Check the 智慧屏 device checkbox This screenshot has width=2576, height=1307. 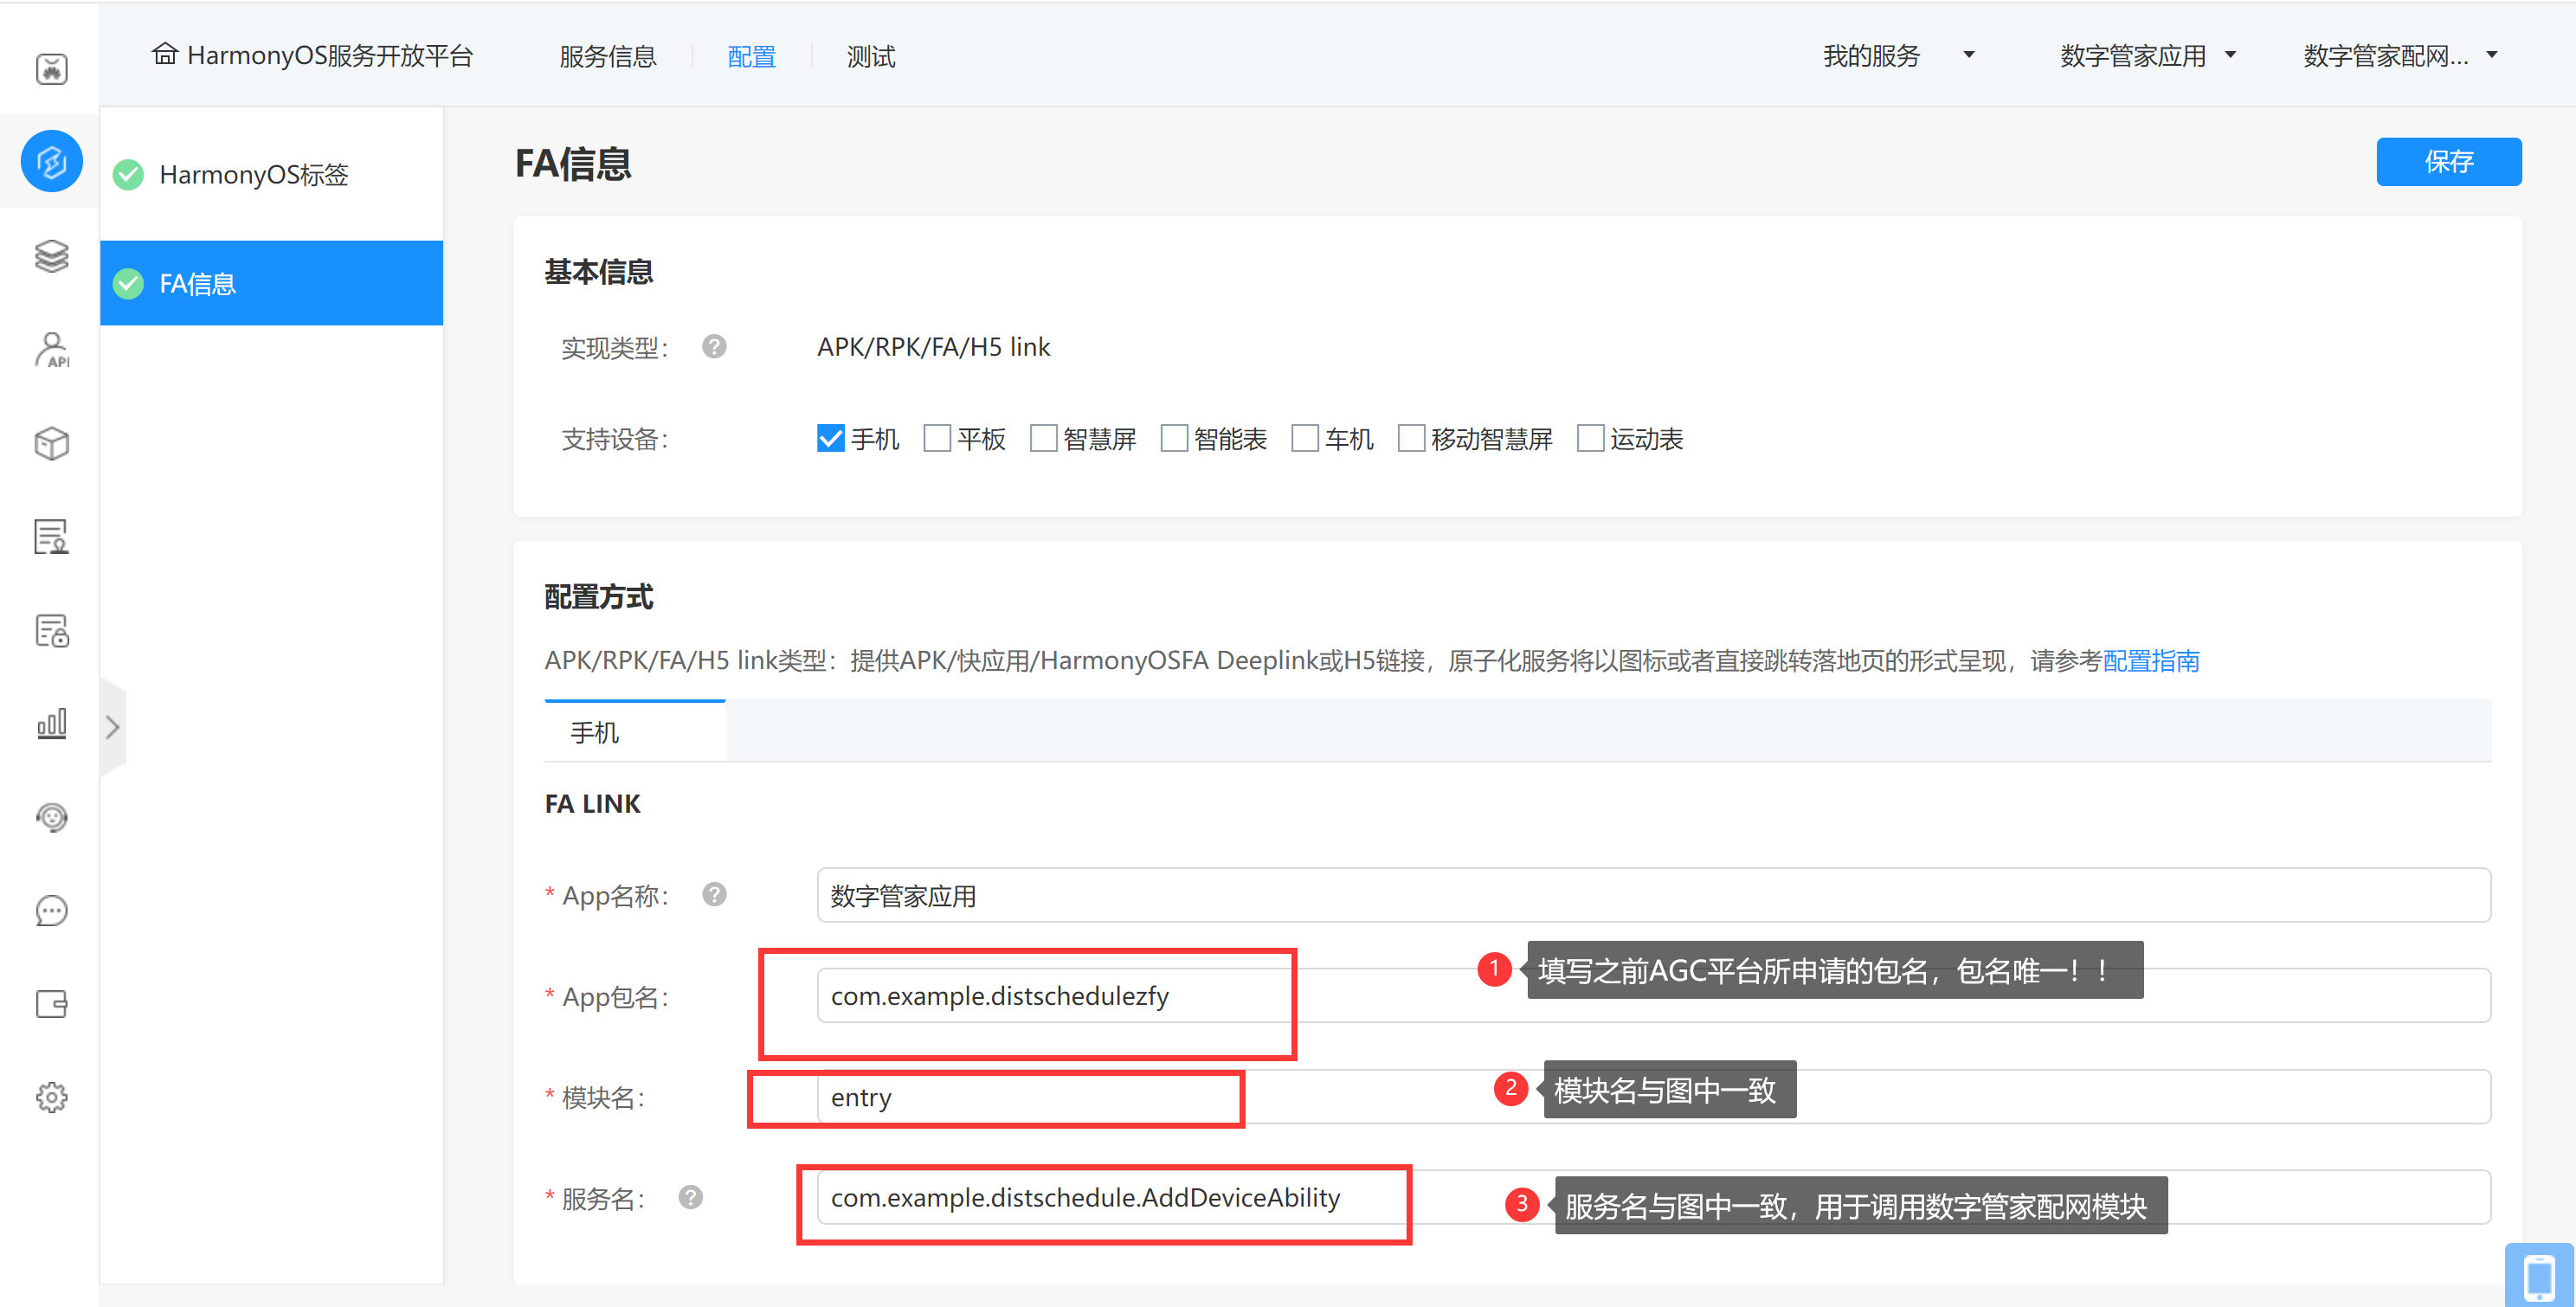1043,439
